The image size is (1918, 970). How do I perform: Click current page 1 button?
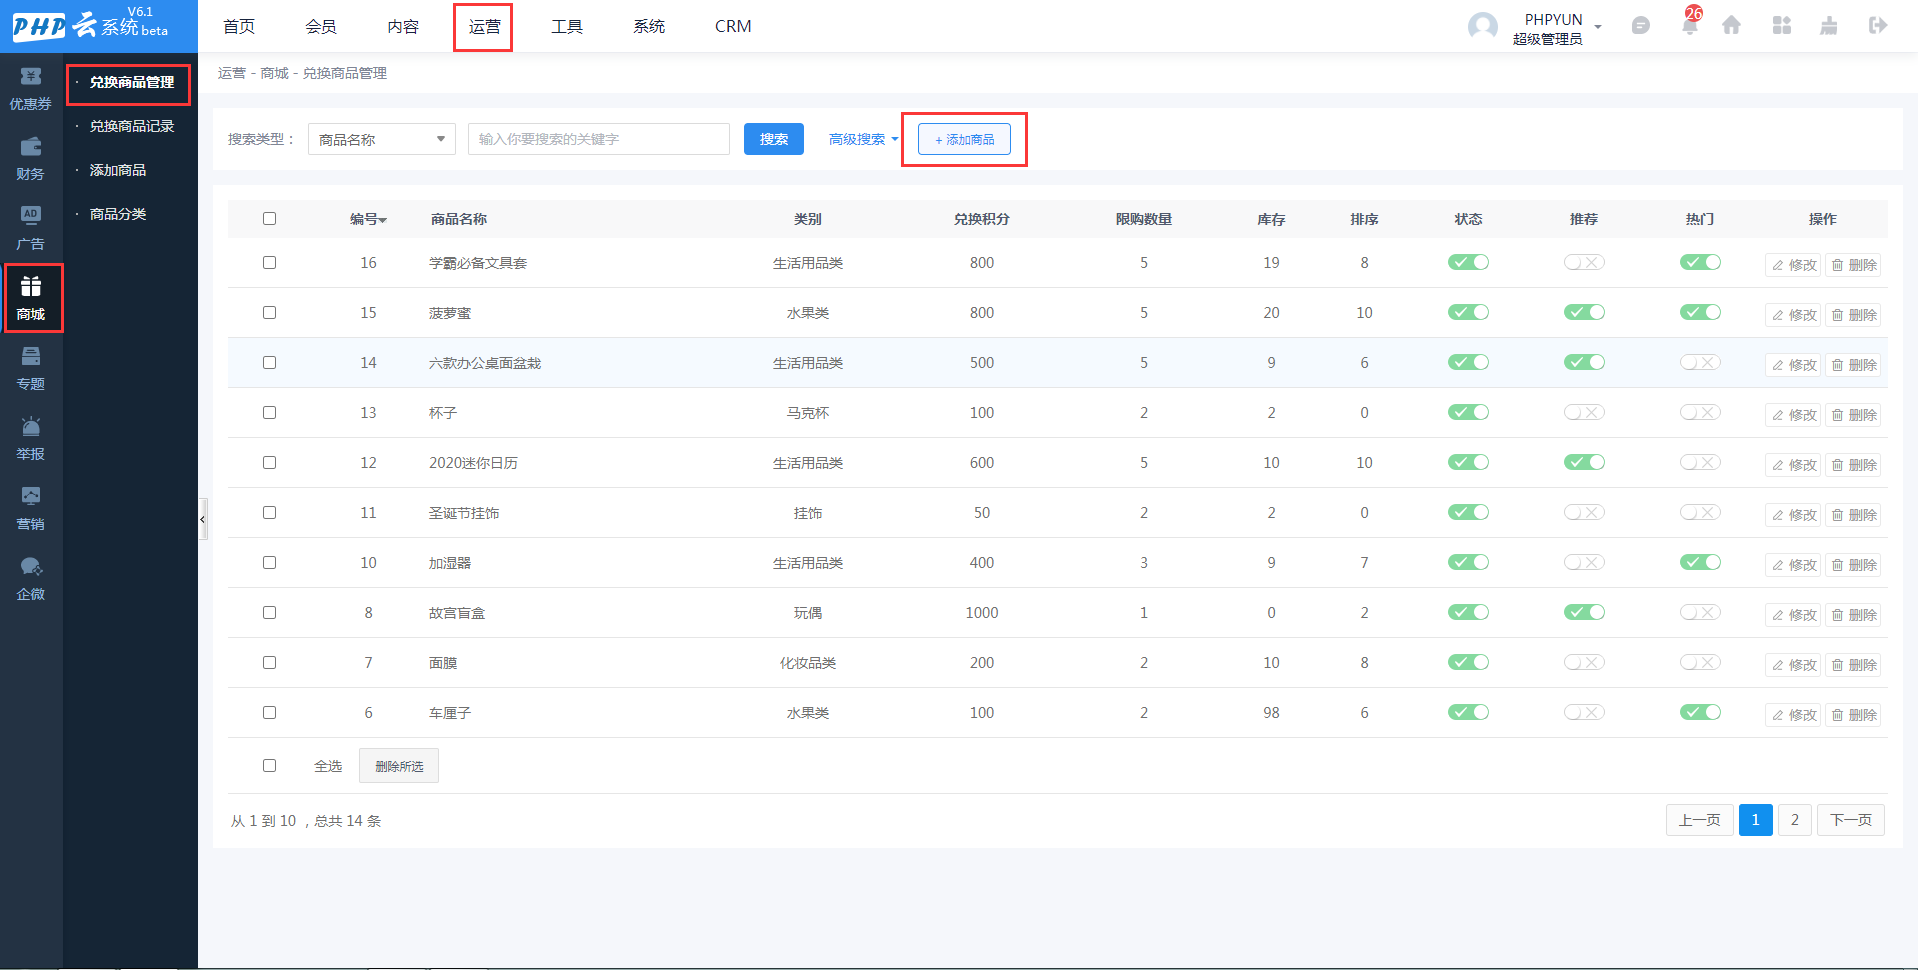[1755, 820]
